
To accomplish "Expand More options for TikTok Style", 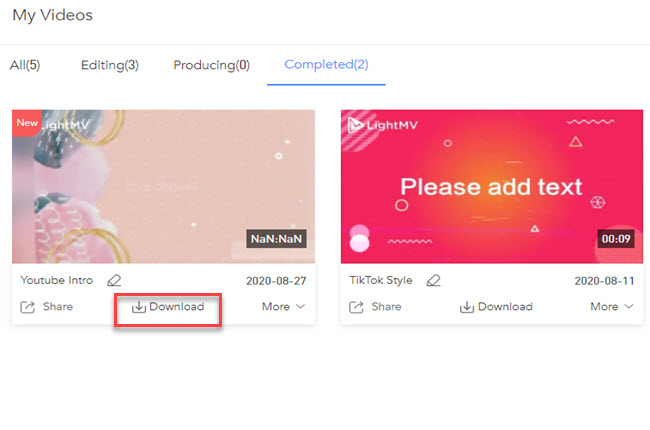I will pyautogui.click(x=611, y=307).
